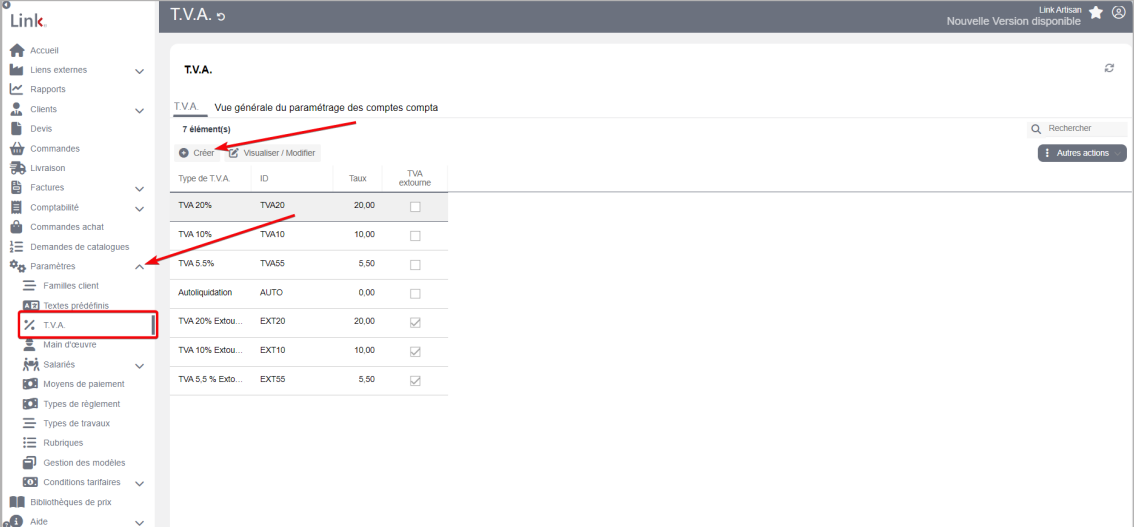Click the Créer button
The image size is (1134, 527).
point(197,153)
